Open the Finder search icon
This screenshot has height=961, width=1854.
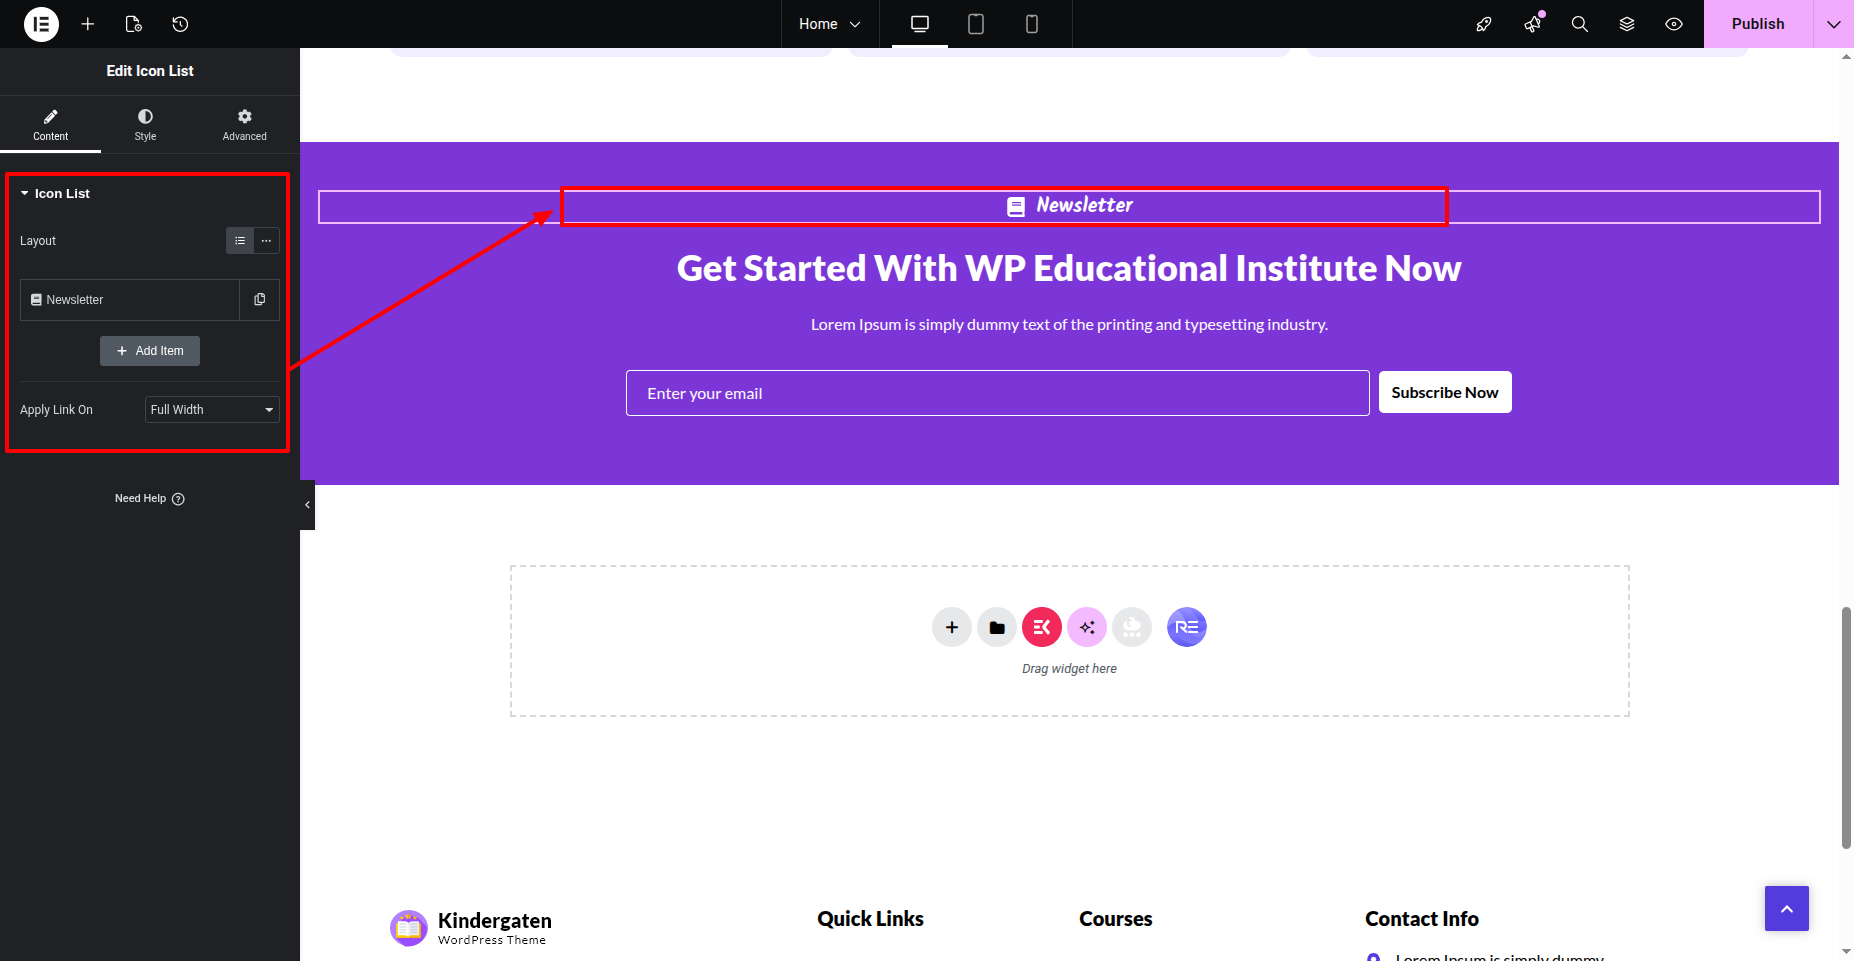(x=1579, y=24)
